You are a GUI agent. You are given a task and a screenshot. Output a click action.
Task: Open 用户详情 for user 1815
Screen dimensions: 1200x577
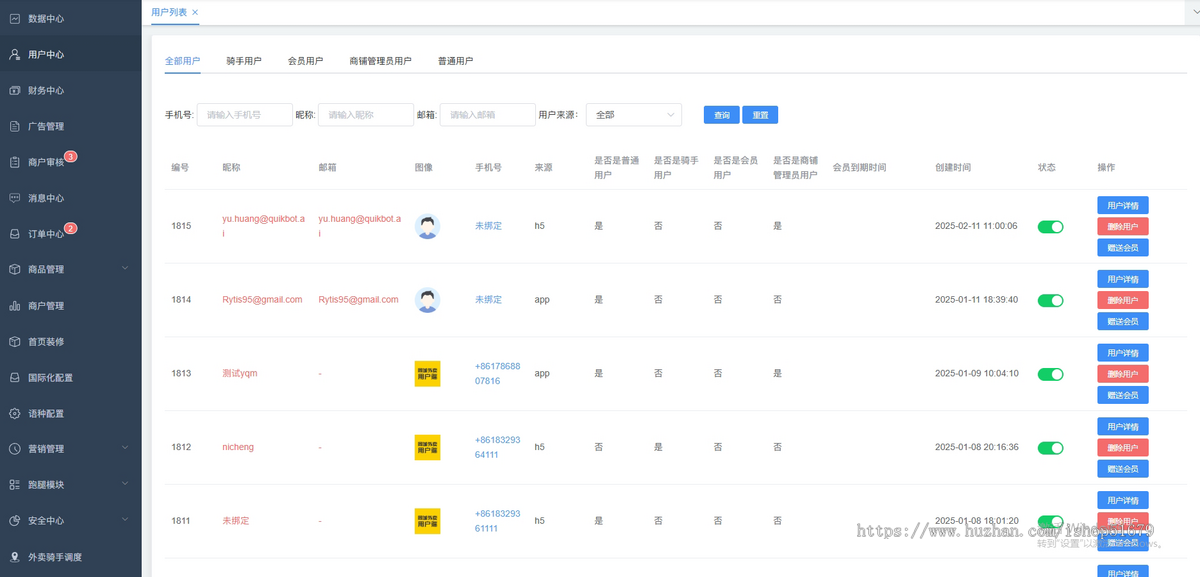pyautogui.click(x=1123, y=205)
